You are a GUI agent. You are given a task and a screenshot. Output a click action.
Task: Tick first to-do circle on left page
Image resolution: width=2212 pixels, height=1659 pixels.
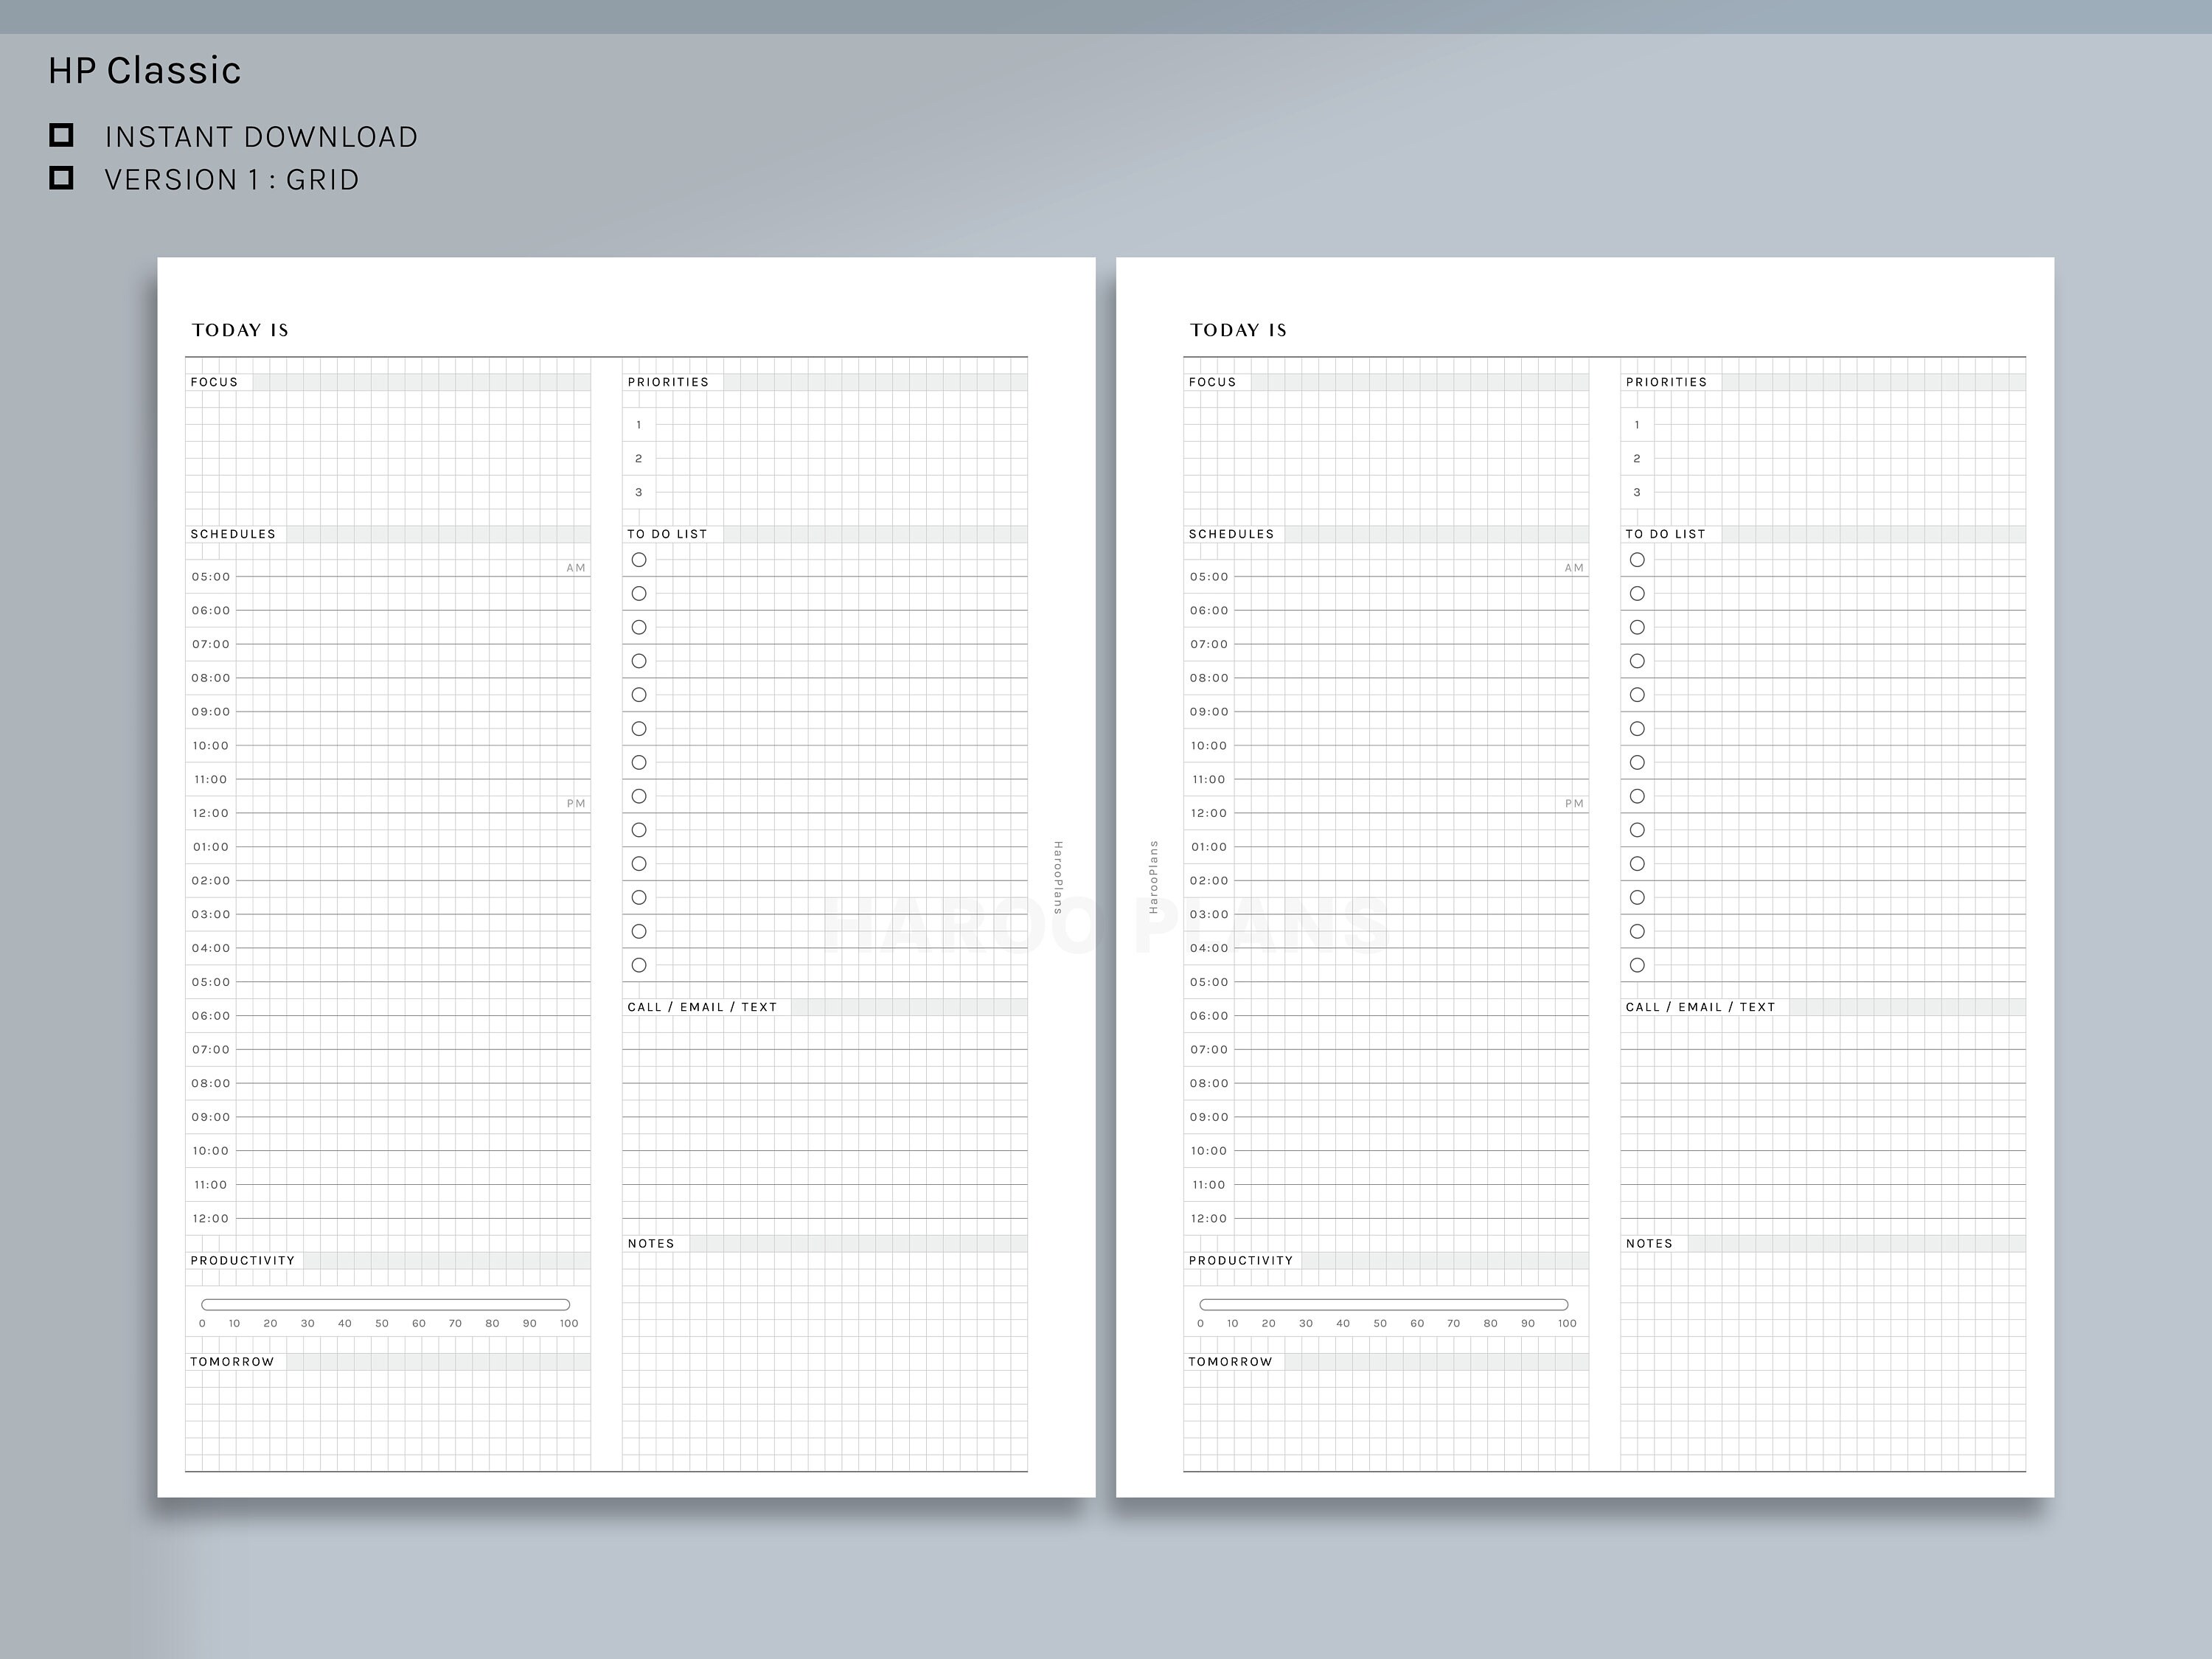pyautogui.click(x=639, y=560)
